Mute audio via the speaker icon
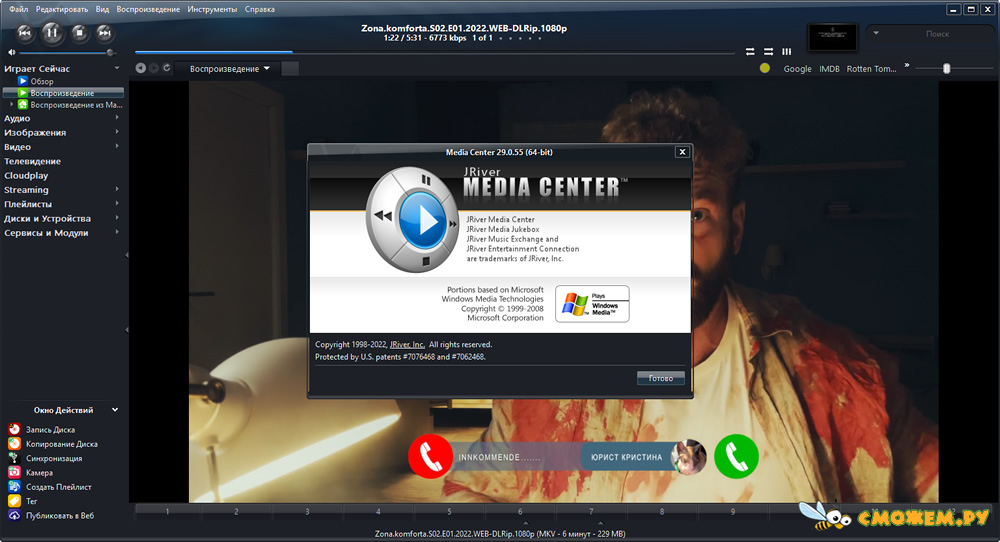The image size is (1000, 542). (11, 52)
